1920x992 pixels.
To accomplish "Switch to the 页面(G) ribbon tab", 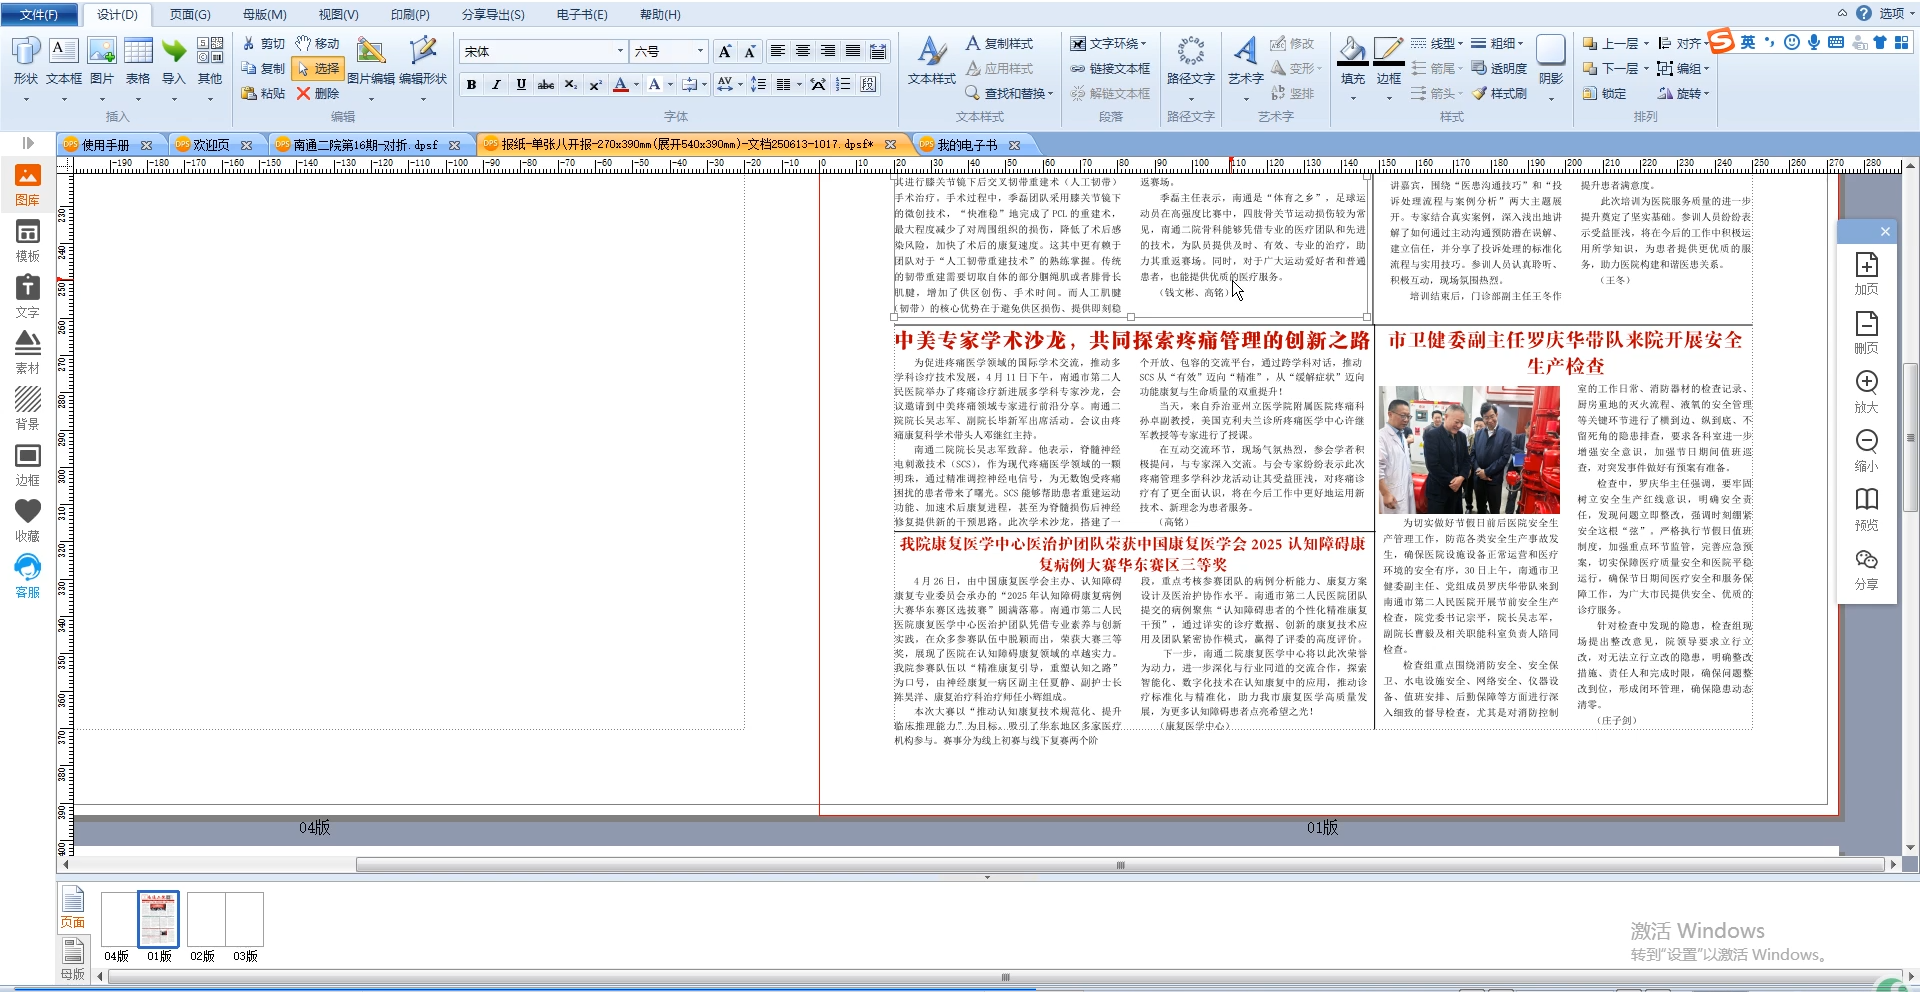I will 190,14.
